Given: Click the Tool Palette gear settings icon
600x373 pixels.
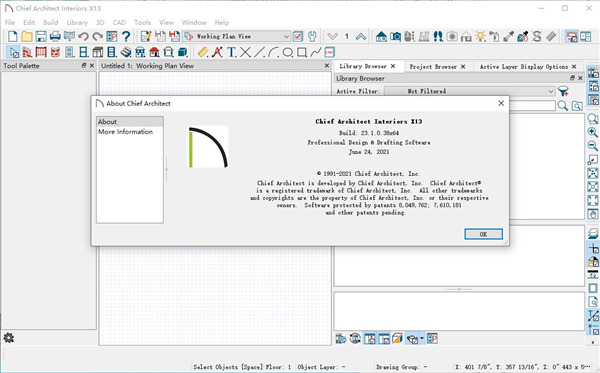Looking at the screenshot, I should point(8,338).
